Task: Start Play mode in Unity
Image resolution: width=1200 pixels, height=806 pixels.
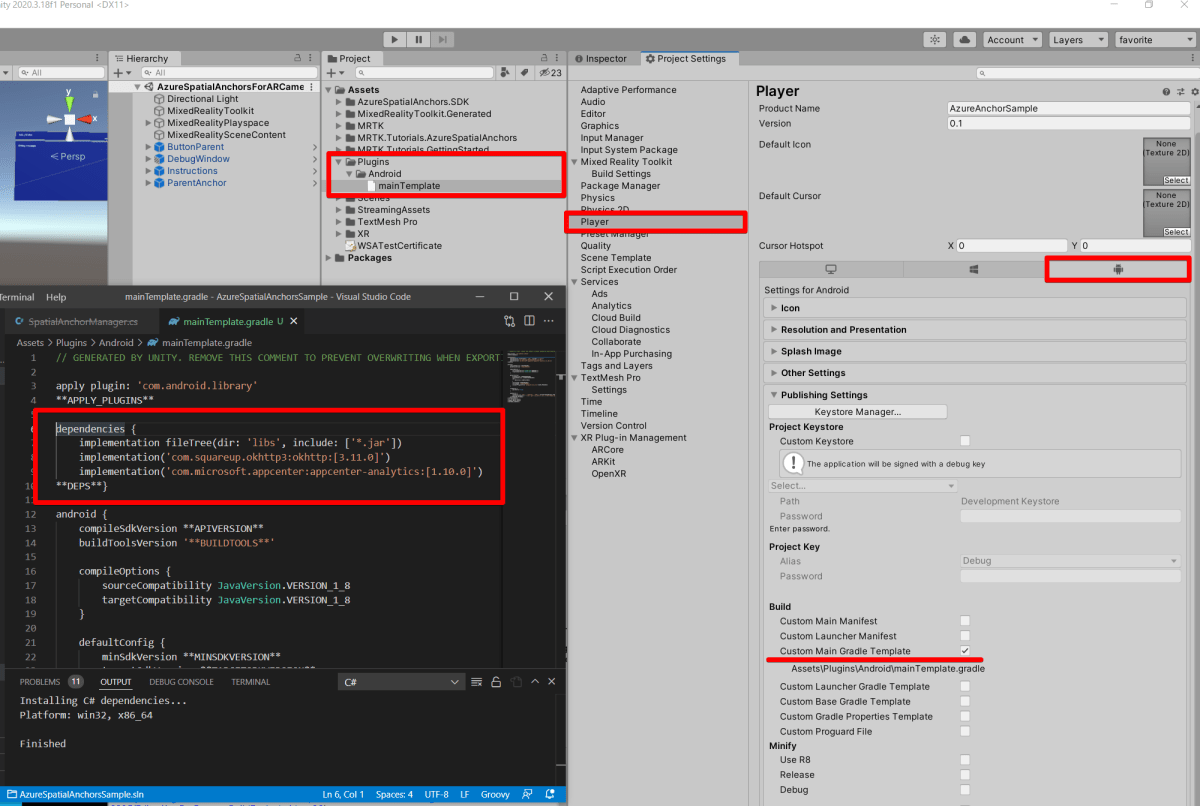Action: 395,39
